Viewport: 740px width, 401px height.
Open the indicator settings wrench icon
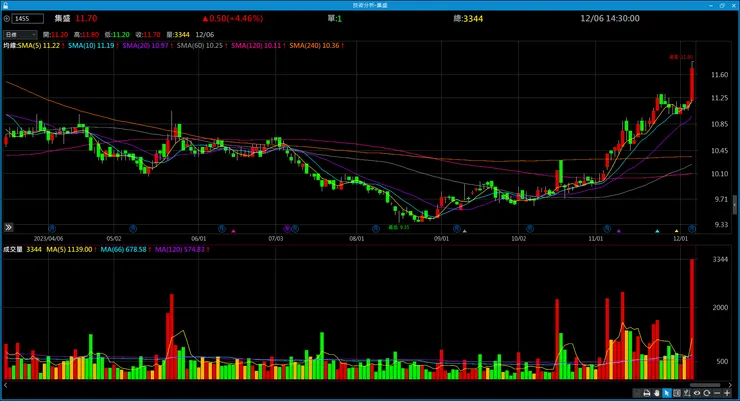tap(687, 393)
